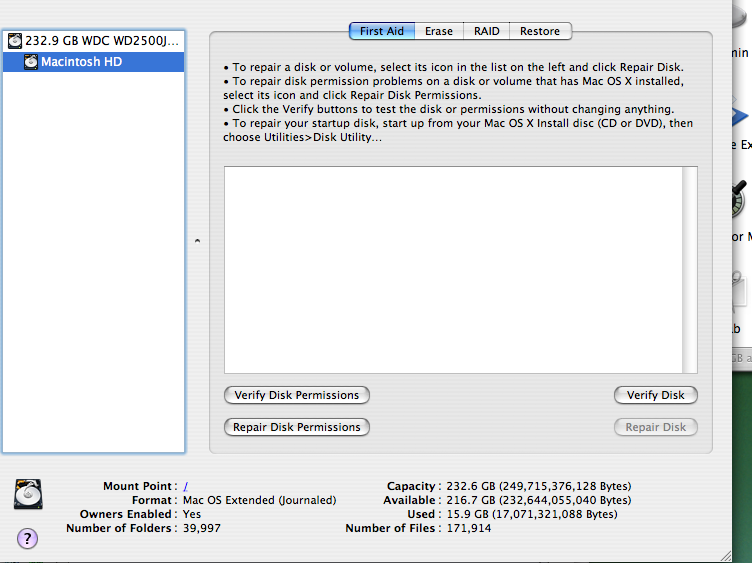Click the Used value 15.9 GB

pyautogui.click(x=532, y=514)
